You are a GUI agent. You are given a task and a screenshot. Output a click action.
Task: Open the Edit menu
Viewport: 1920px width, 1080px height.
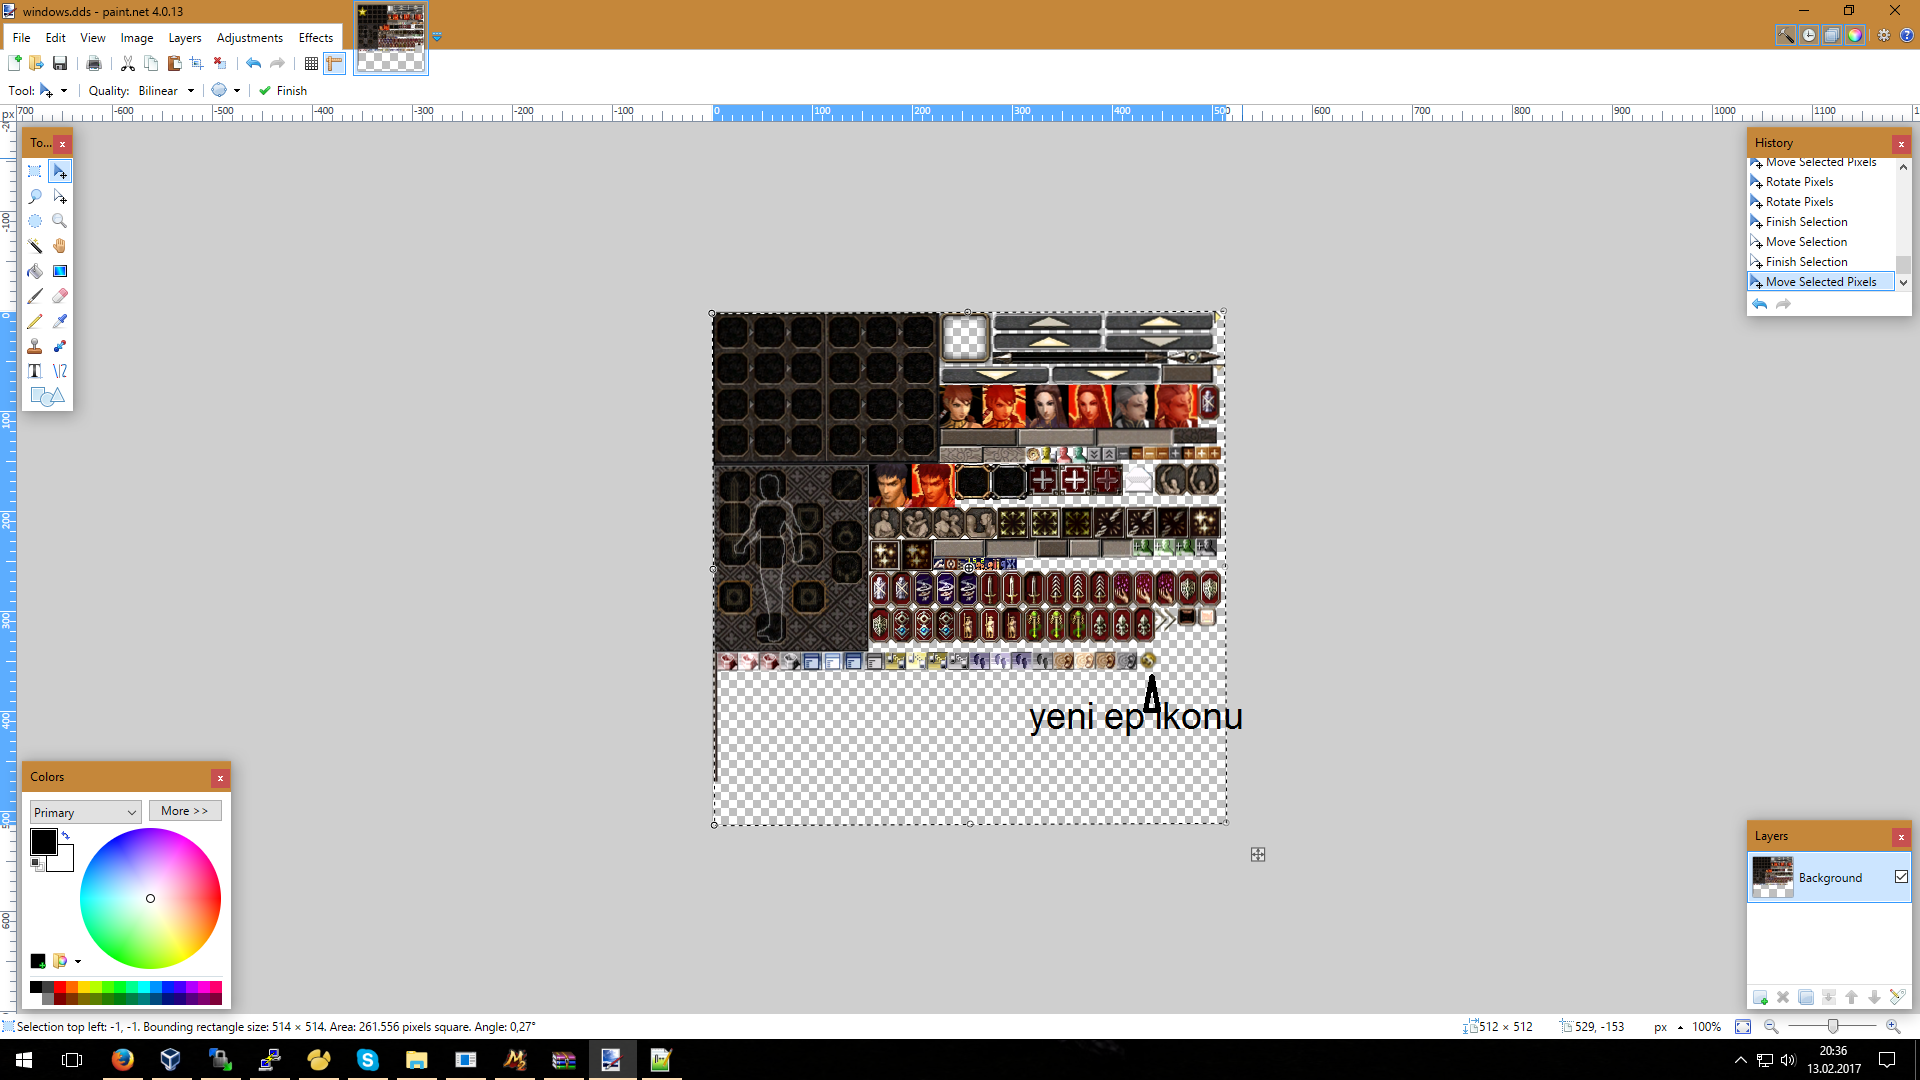[56, 37]
